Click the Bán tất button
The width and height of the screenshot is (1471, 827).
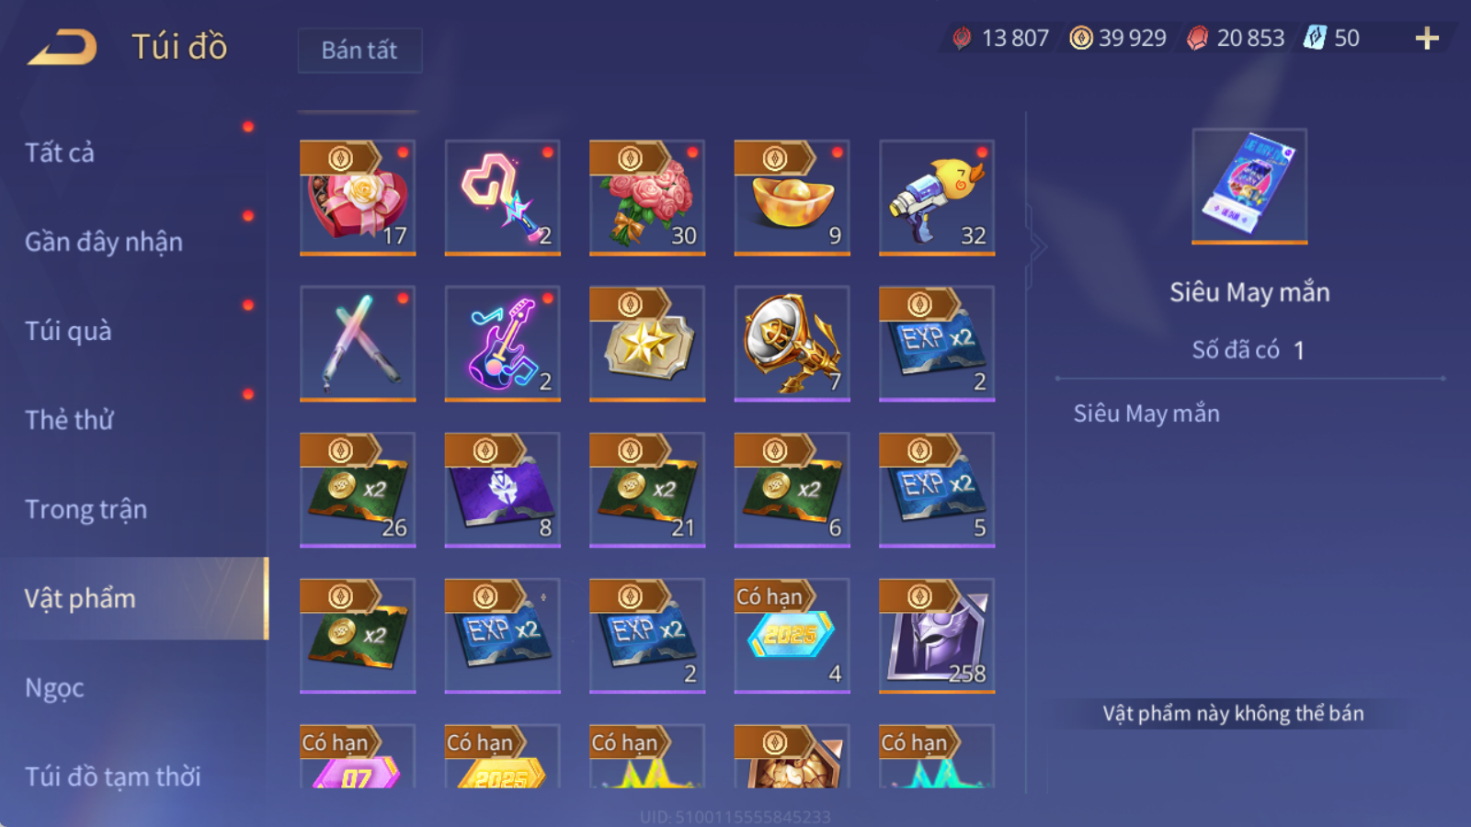360,50
